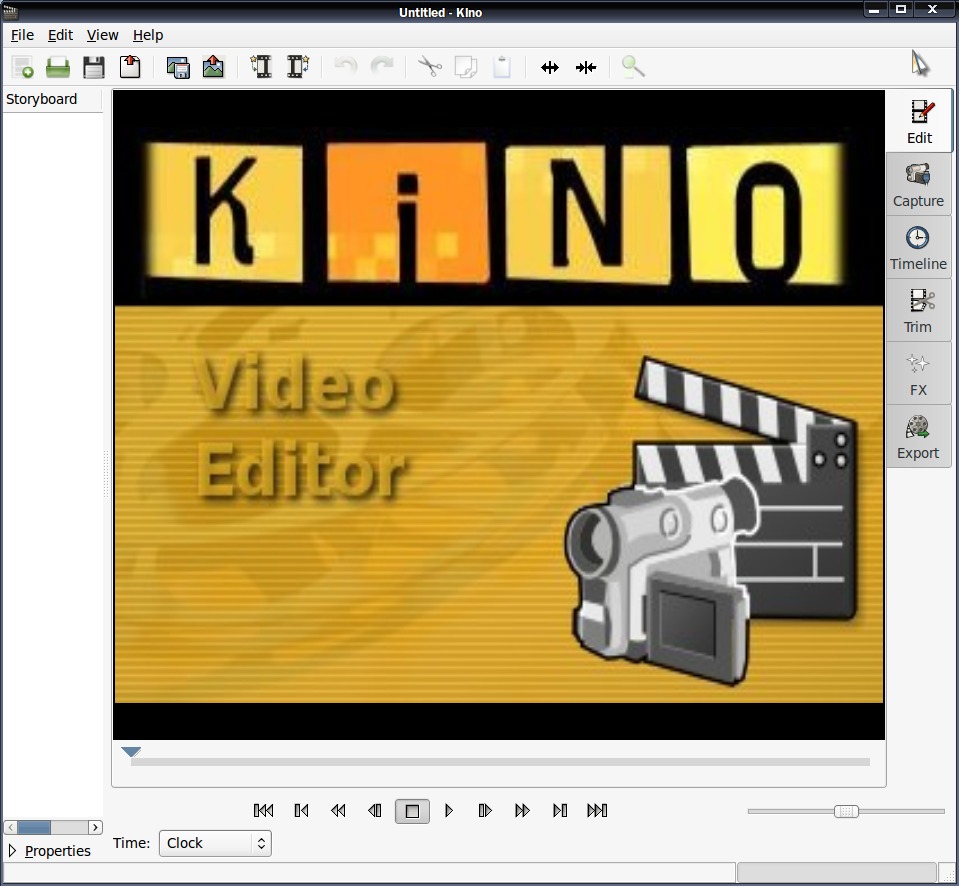Click the grey scrub bar track
Viewport: 959px width, 886px height.
pyautogui.click(x=500, y=762)
